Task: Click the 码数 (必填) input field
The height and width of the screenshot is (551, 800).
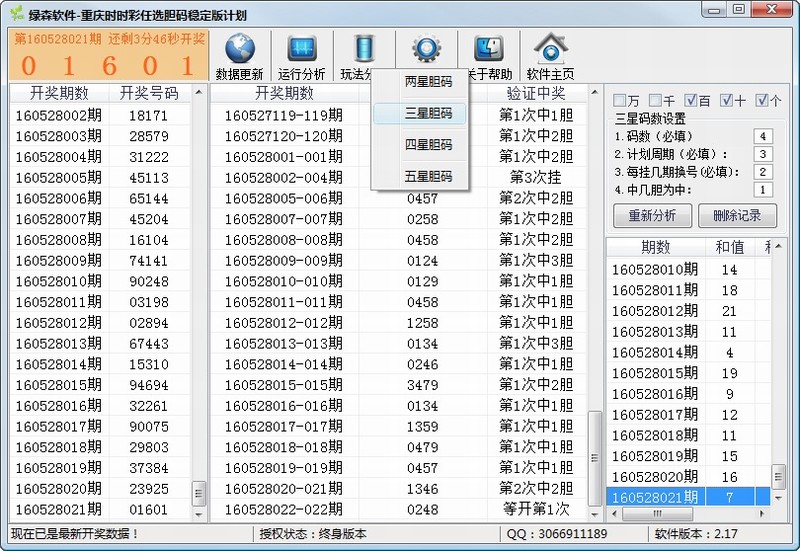Action: pyautogui.click(x=763, y=136)
